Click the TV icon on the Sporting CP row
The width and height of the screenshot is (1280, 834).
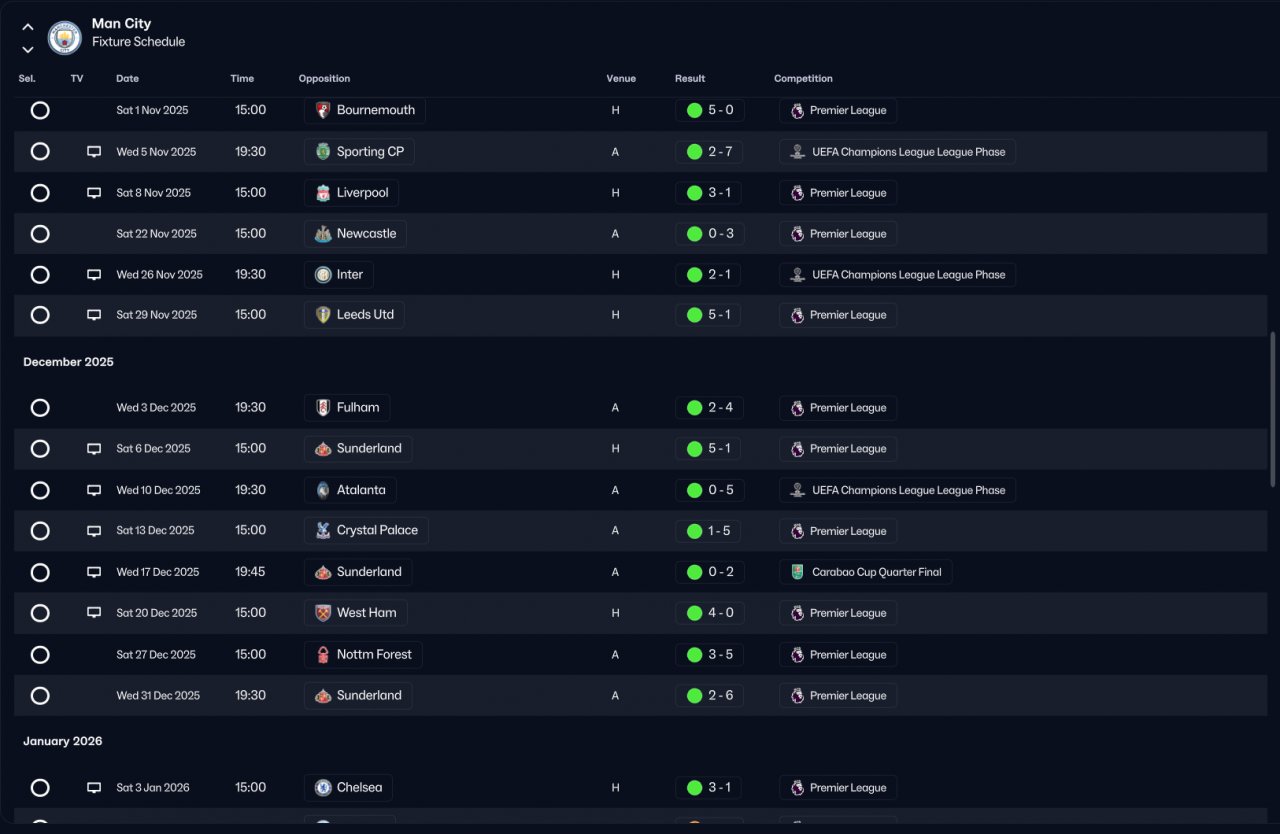94,152
